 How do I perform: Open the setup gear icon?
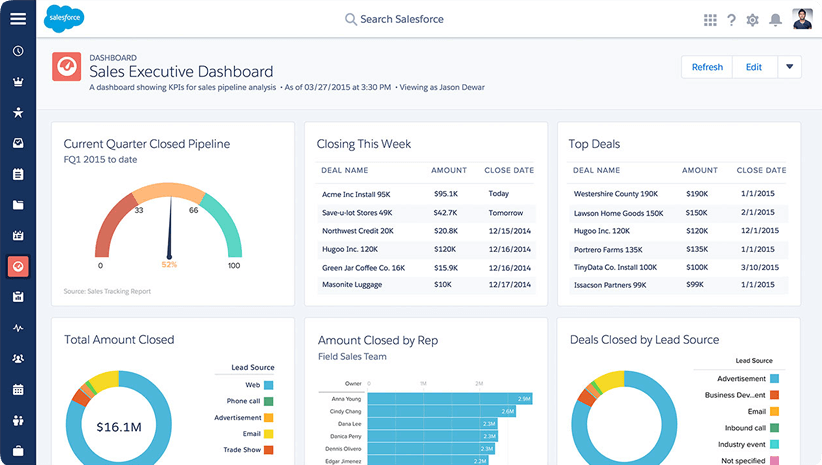pyautogui.click(x=752, y=20)
